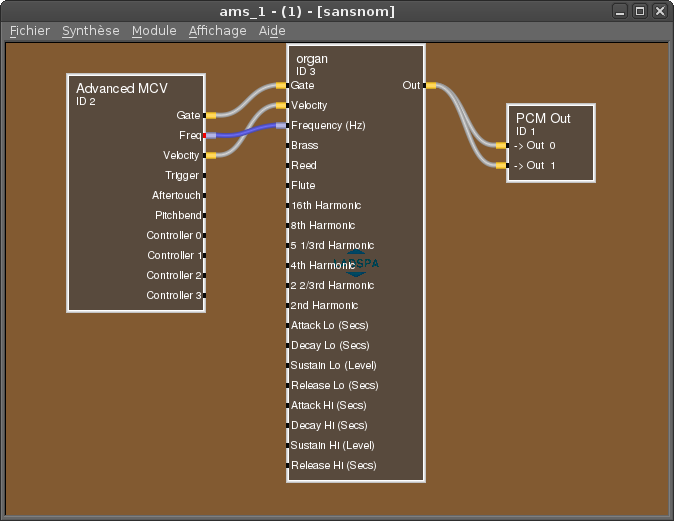Click the Pitchbend output on Advanced MCV
Image resolution: width=674 pixels, height=521 pixels.
pos(177,215)
